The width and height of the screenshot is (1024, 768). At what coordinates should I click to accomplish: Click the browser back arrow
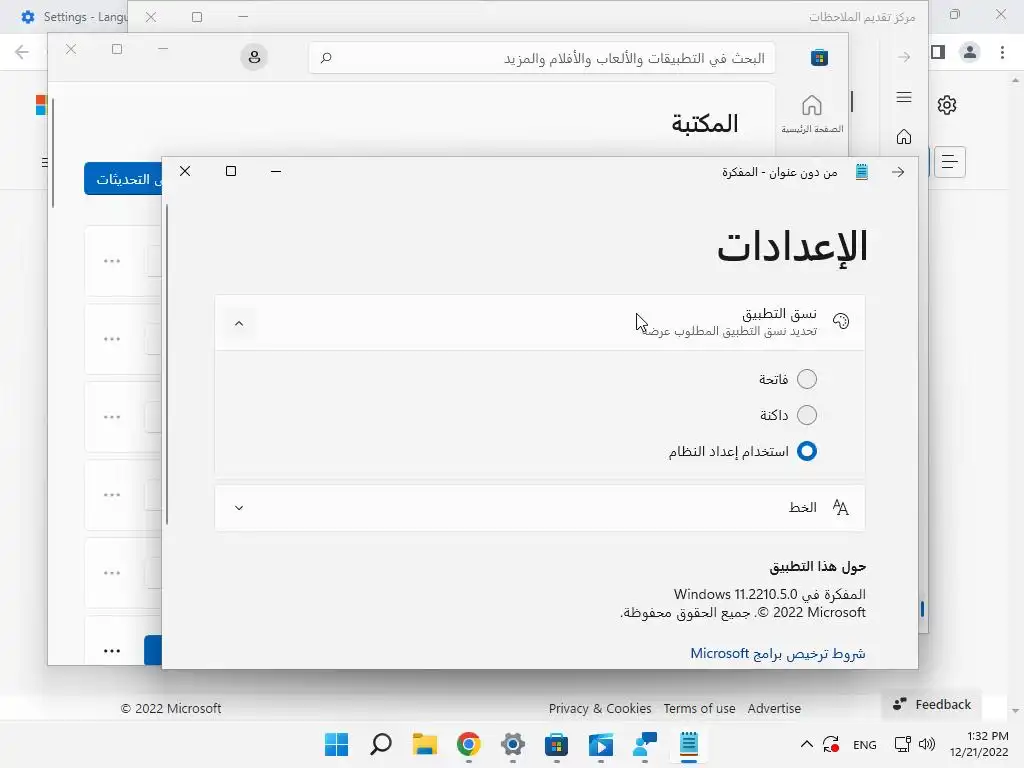pyautogui.click(x=22, y=52)
